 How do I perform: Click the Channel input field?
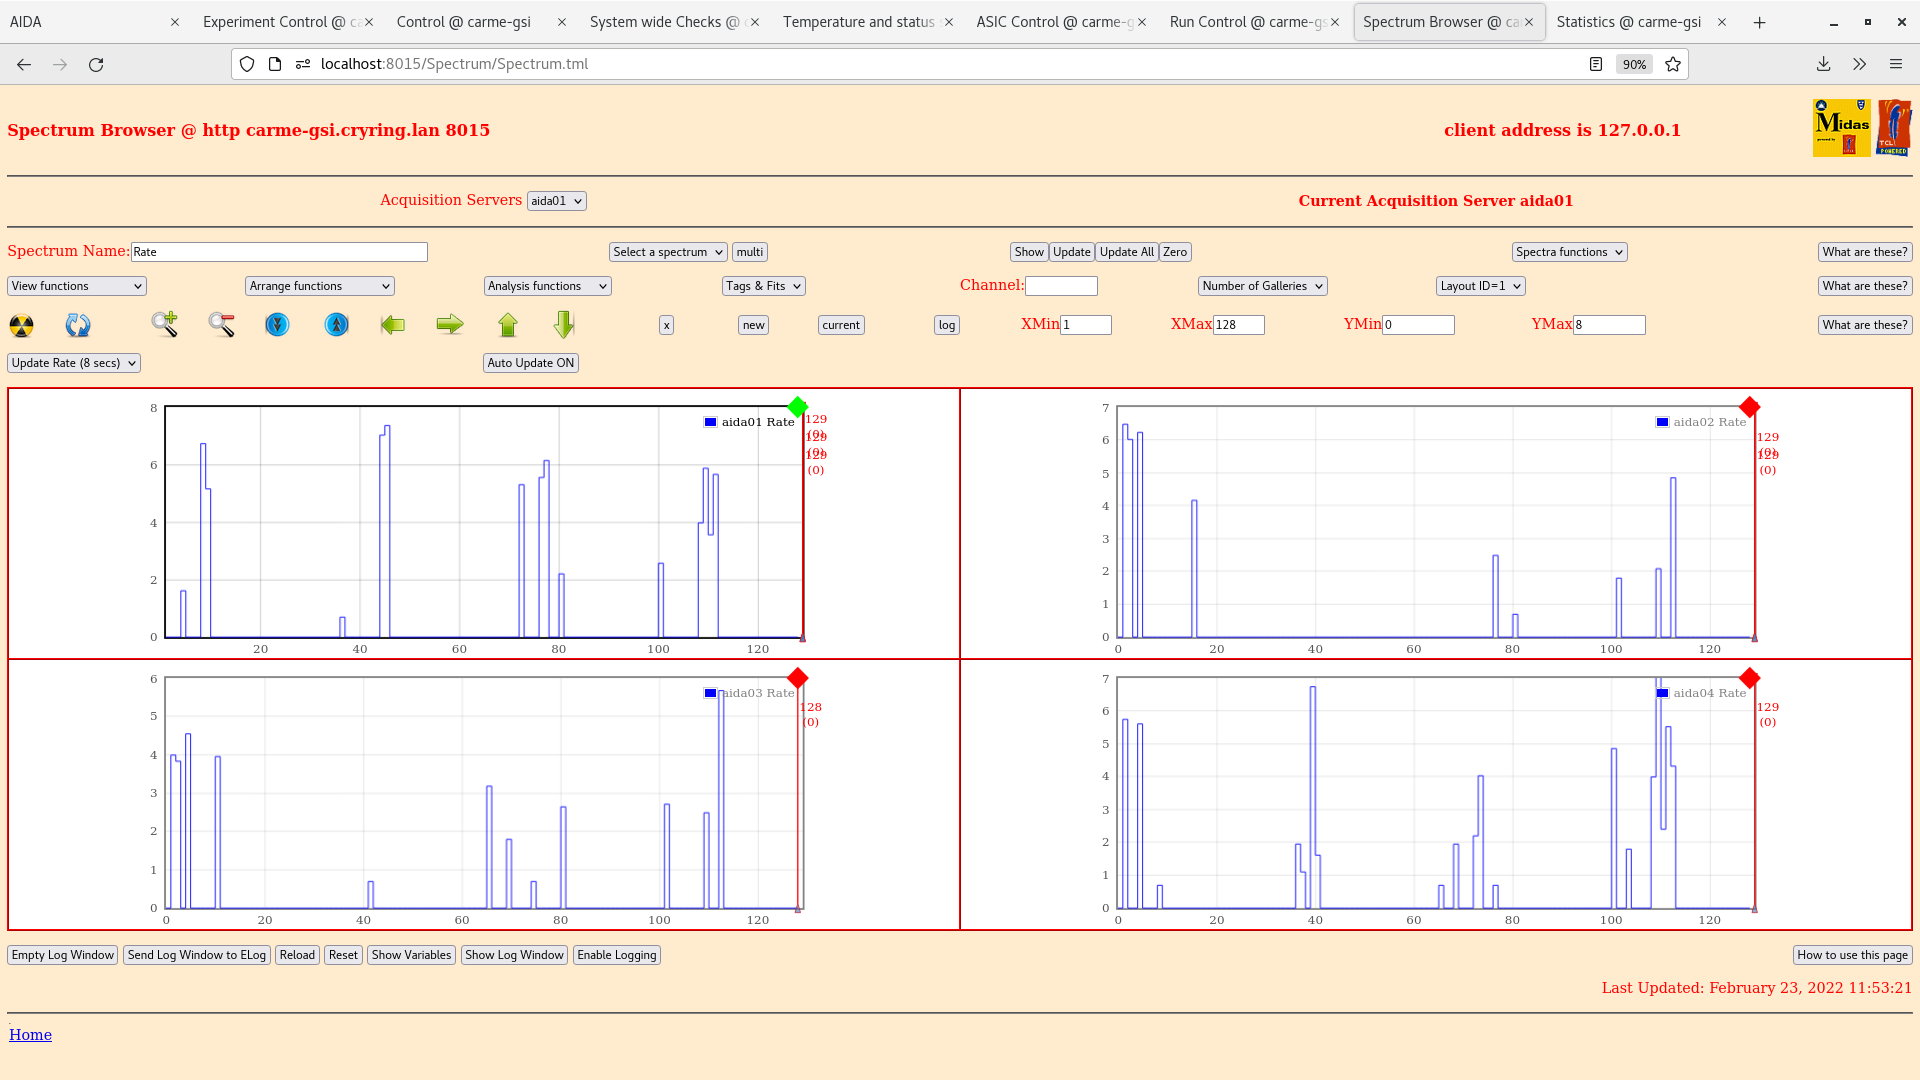[x=1061, y=286]
